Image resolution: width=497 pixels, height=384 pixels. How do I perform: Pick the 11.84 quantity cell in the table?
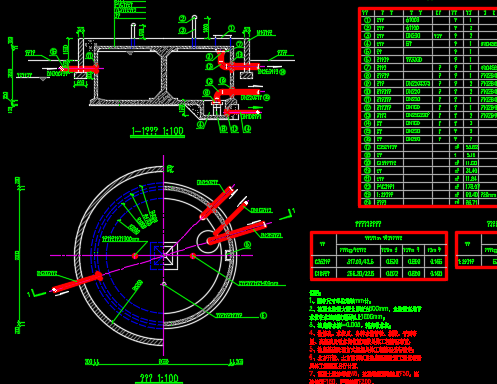(471, 179)
